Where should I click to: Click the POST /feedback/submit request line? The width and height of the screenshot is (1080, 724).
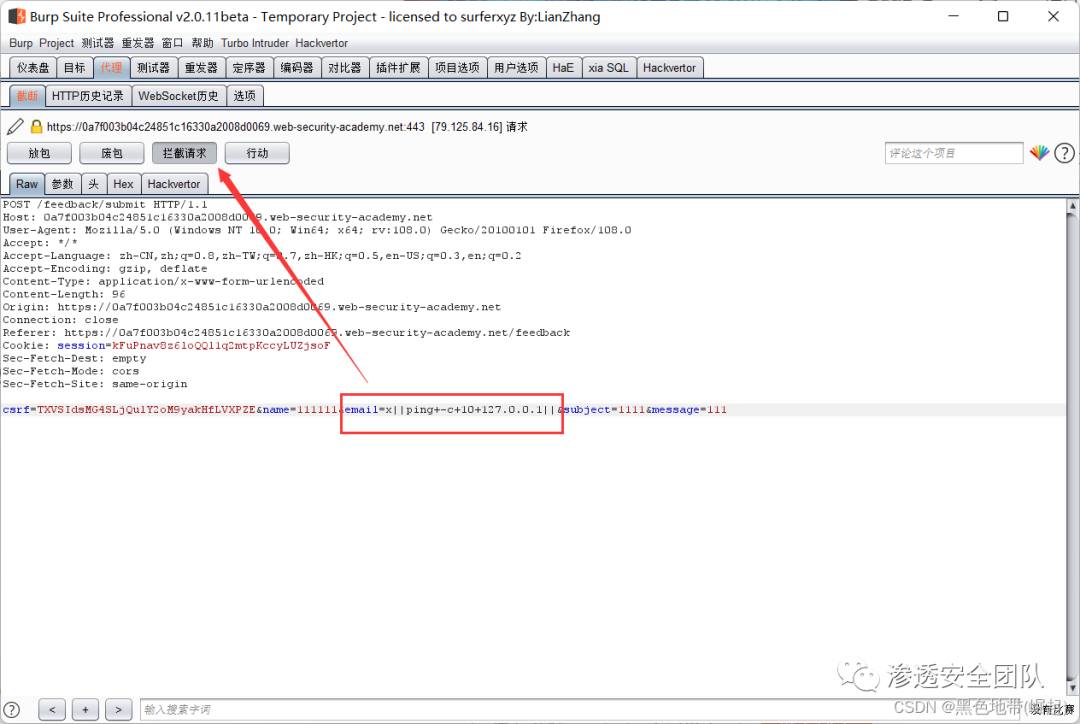tap(105, 205)
